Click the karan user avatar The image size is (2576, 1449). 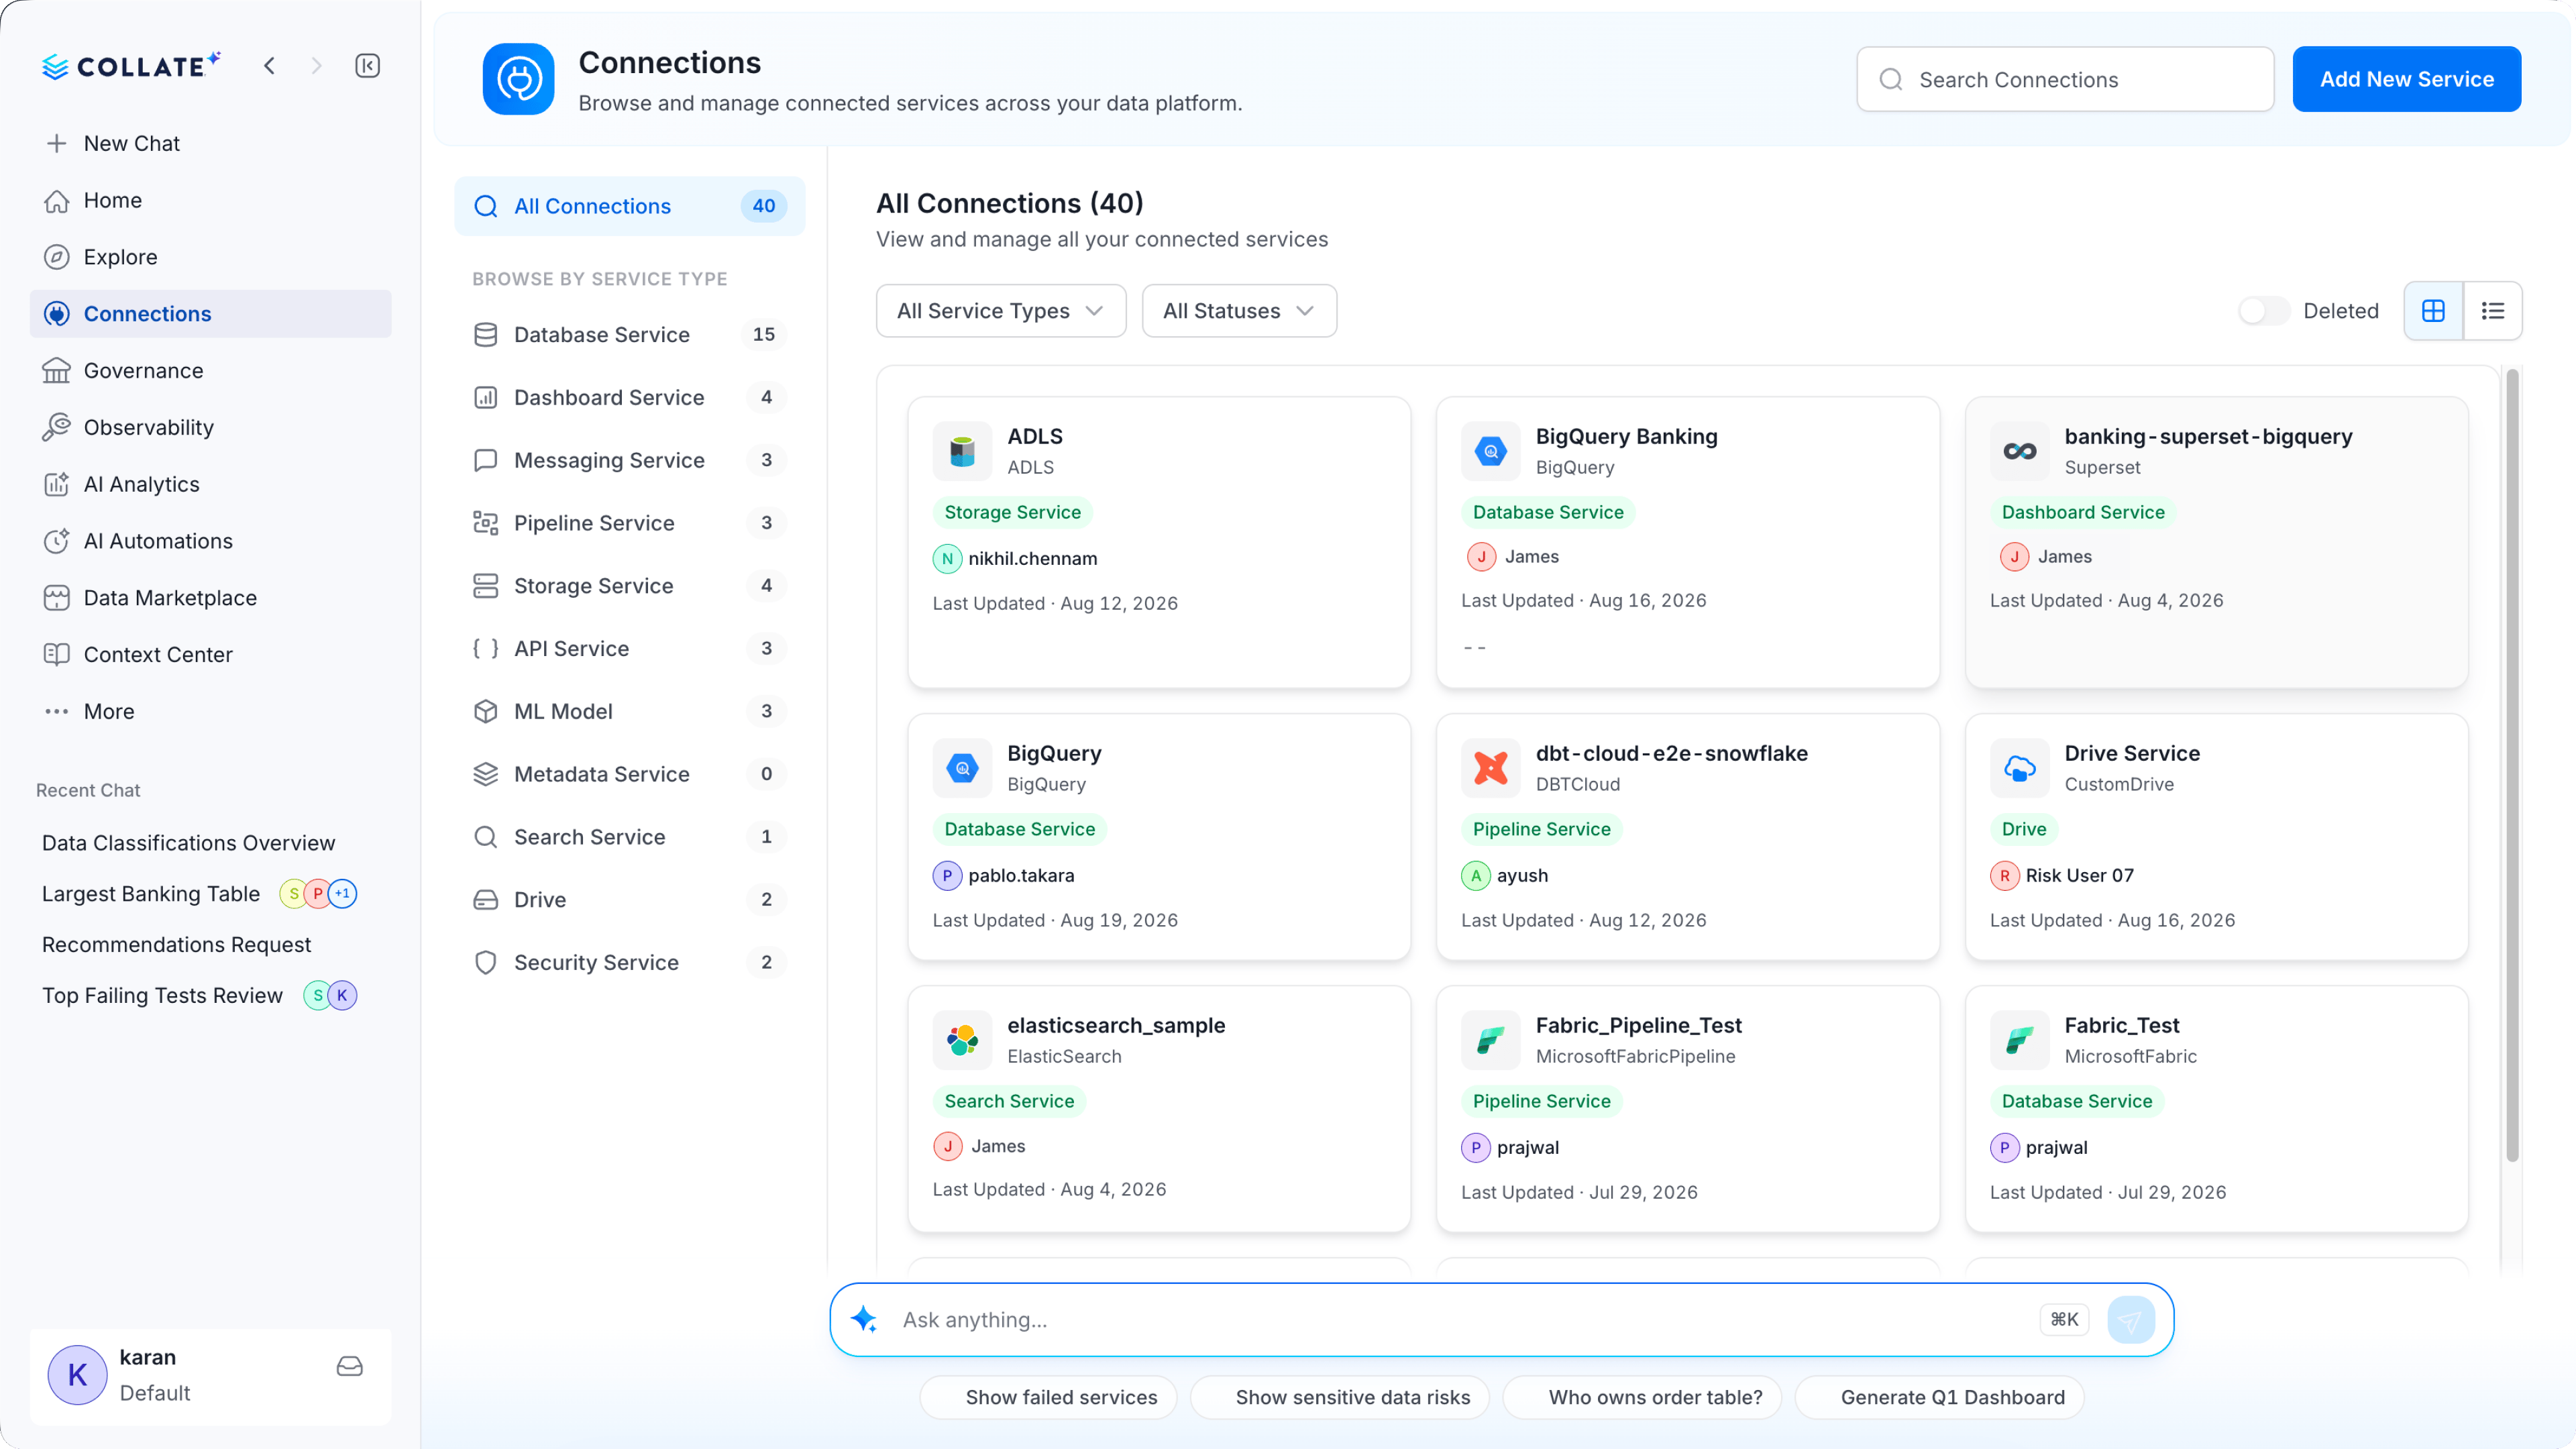[77, 1375]
